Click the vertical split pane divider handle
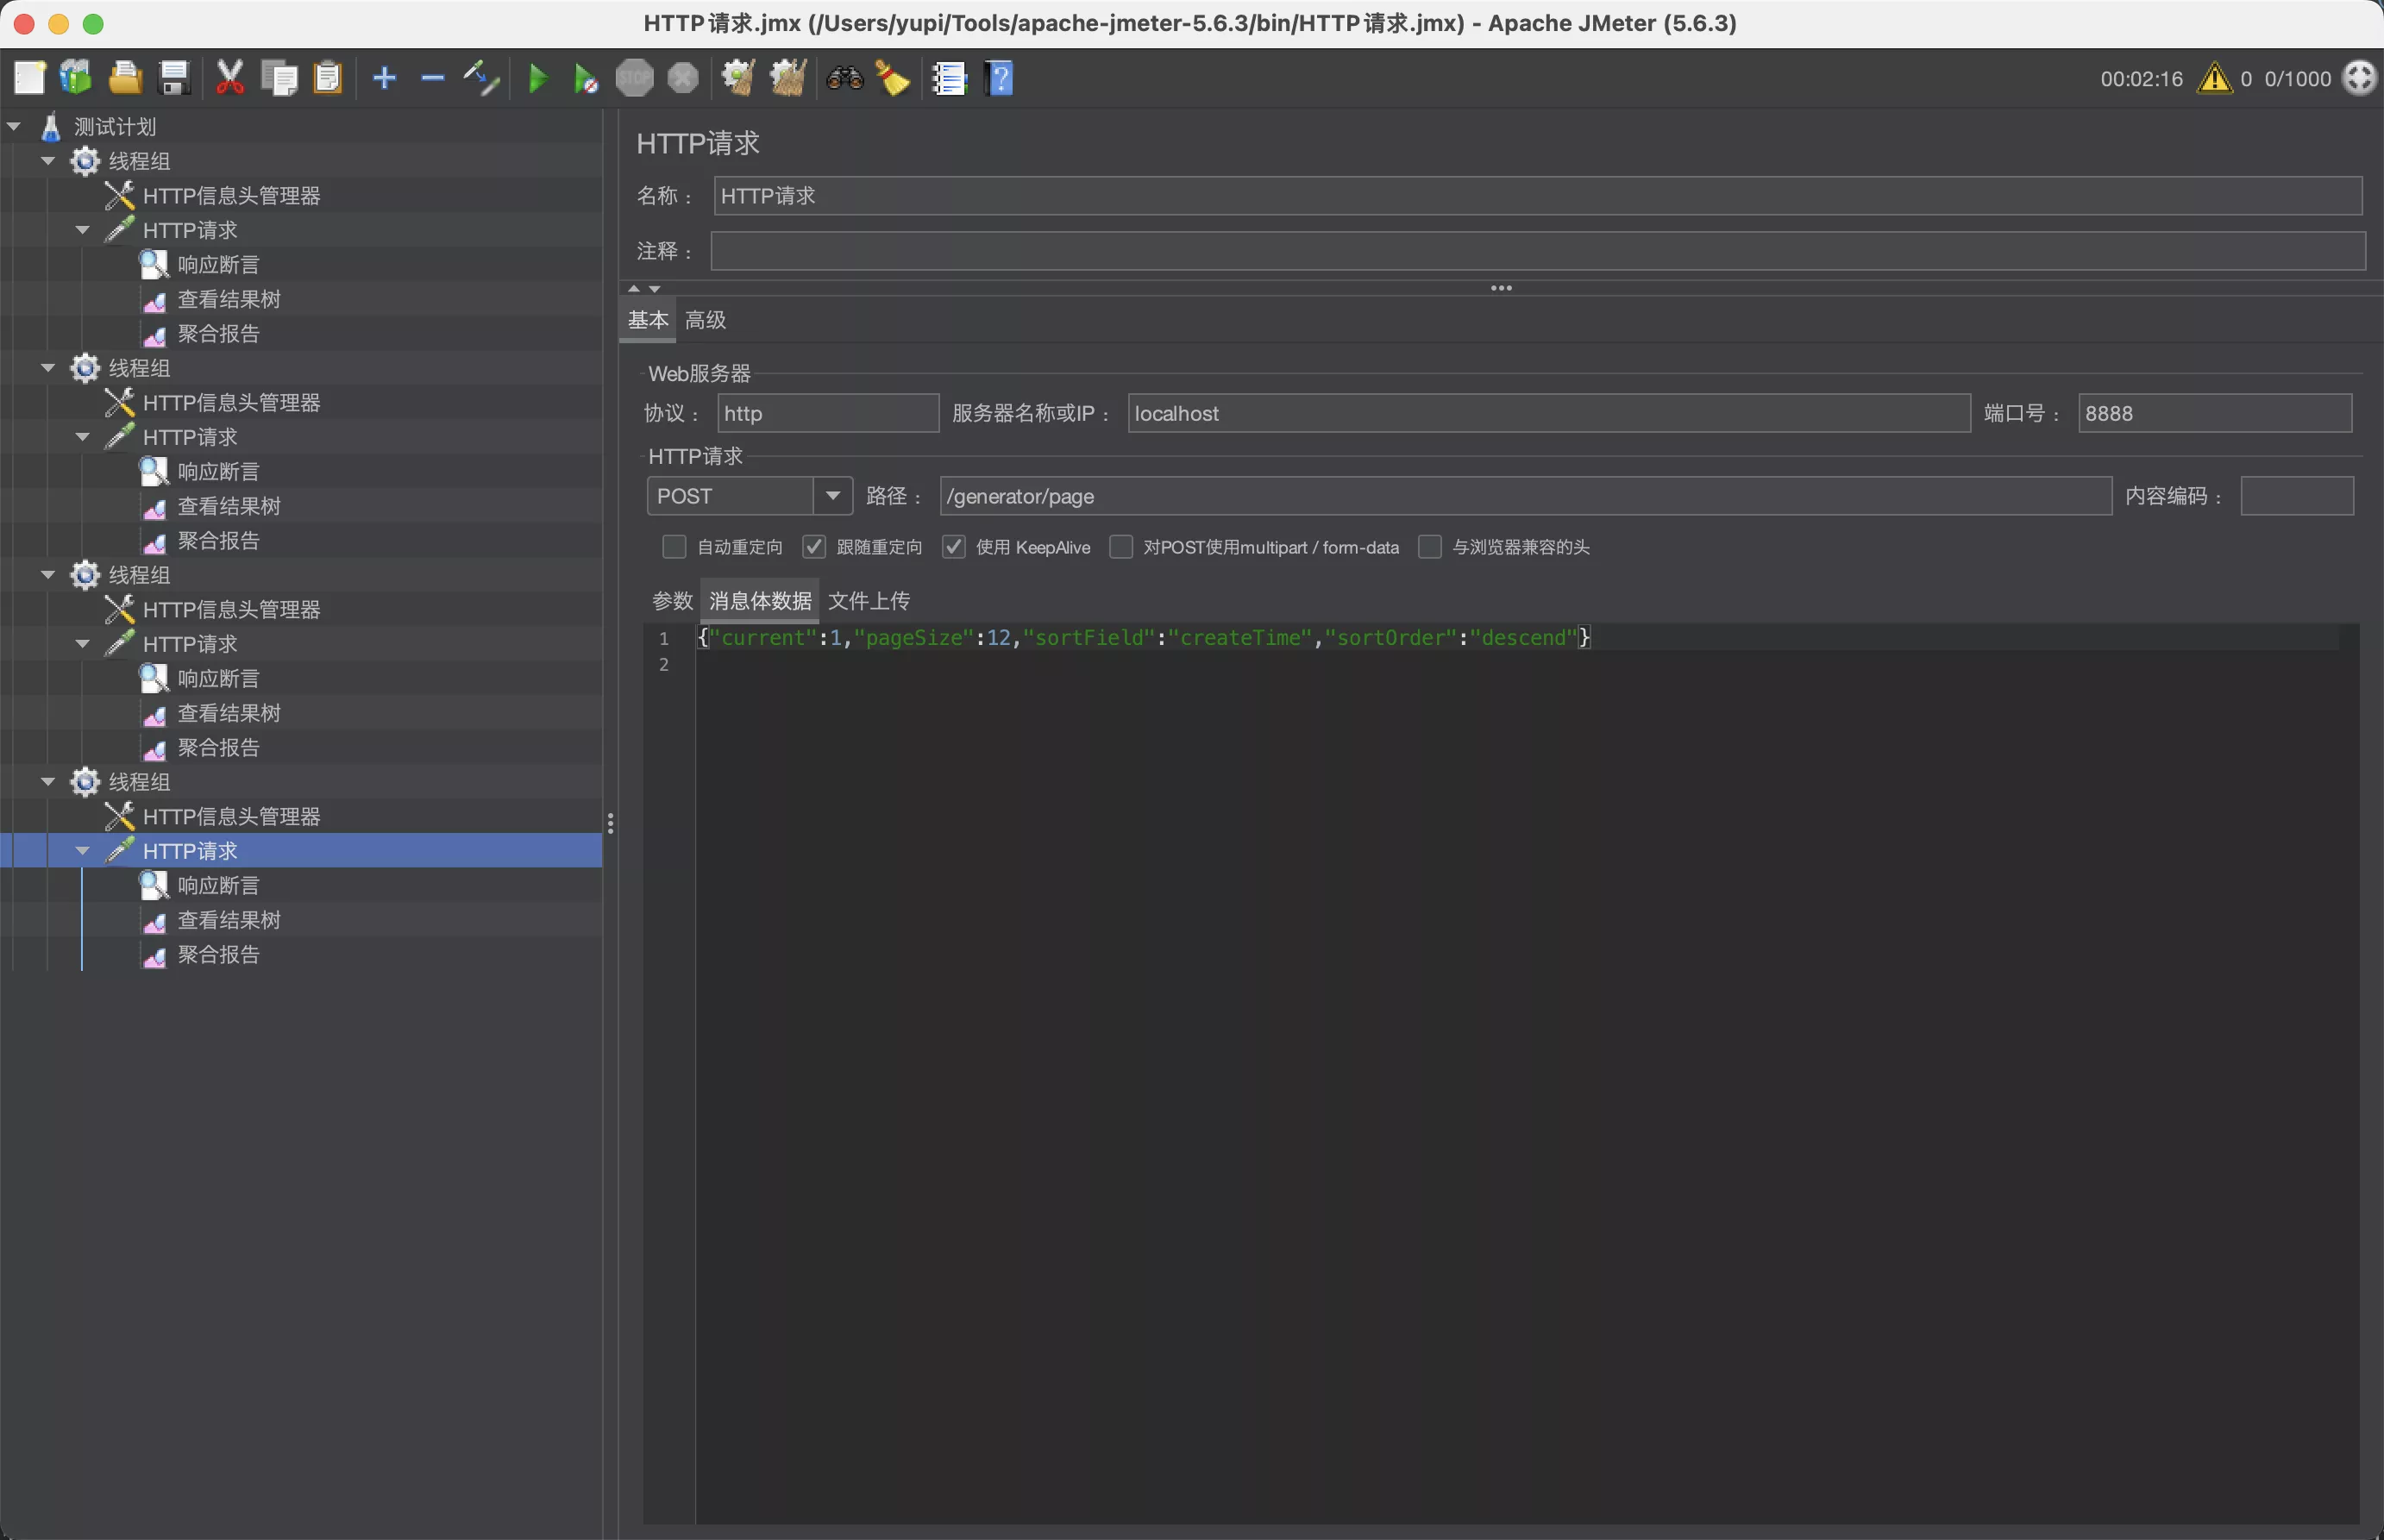This screenshot has width=2384, height=1540. 610,823
